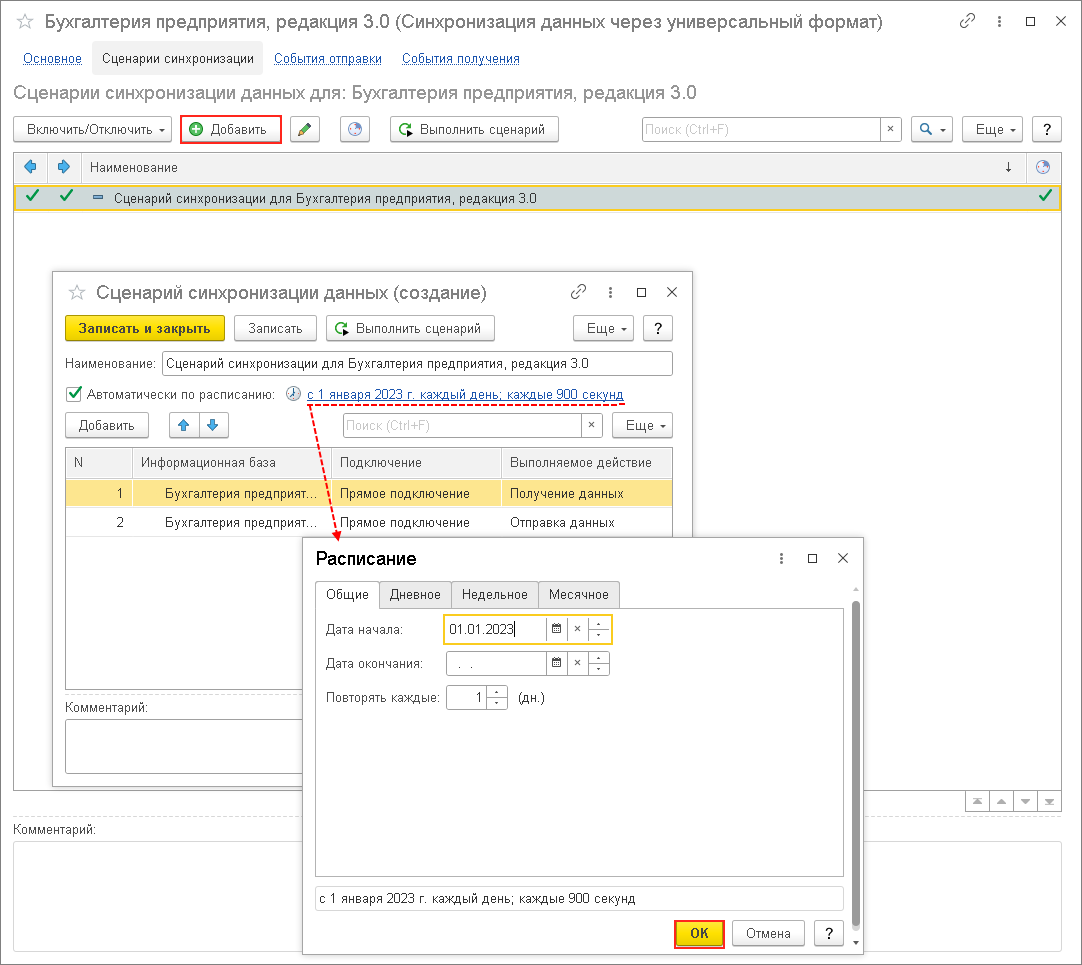The width and height of the screenshot is (1082, 965).
Task: Clear the Дата начала field value
Action: [x=577, y=629]
